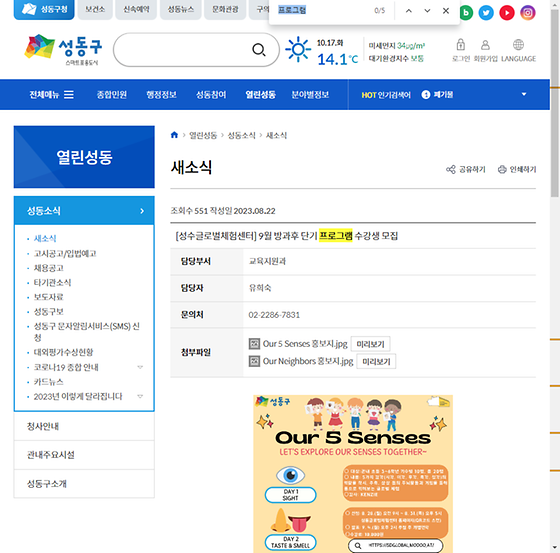Preview Our Neighbors 홍보지.jpg with 미리보기

[376, 362]
